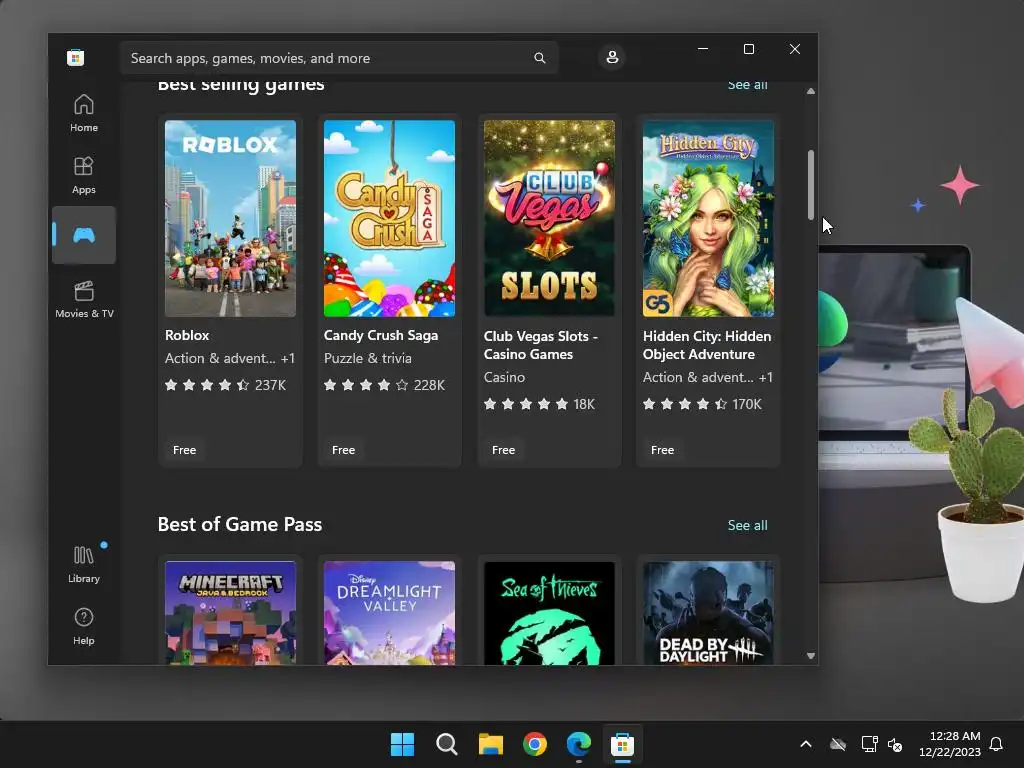Click the scrollbar up arrow in the Store
The width and height of the screenshot is (1024, 768).
pos(810,91)
